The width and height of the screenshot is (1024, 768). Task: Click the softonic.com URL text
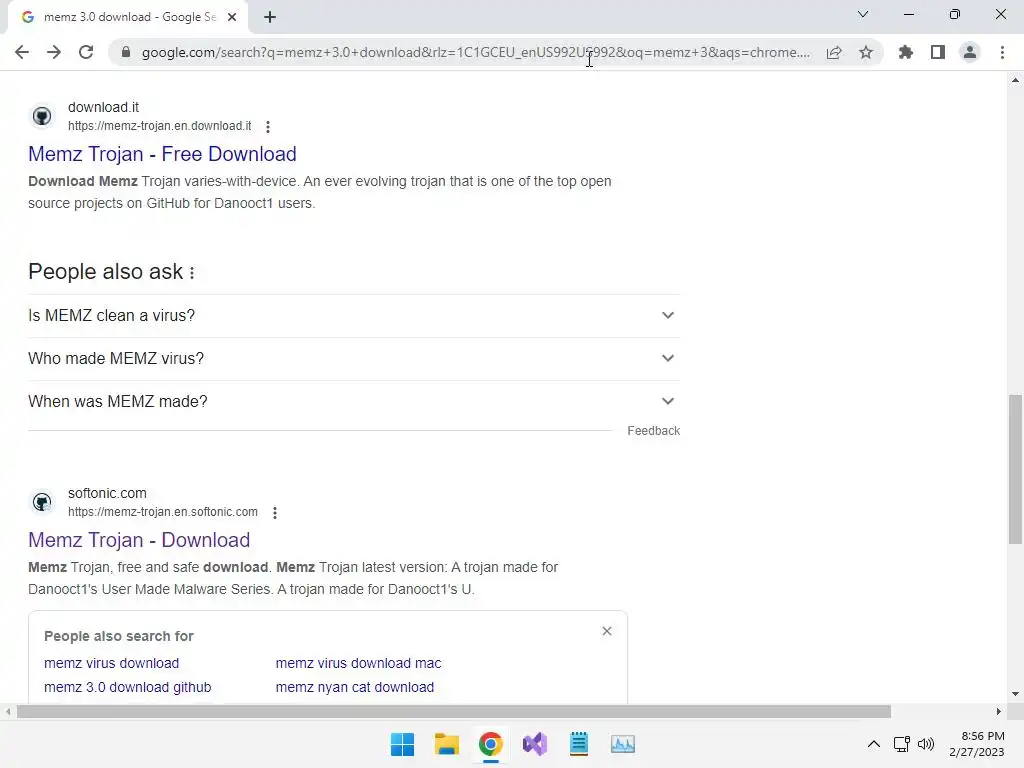163,512
